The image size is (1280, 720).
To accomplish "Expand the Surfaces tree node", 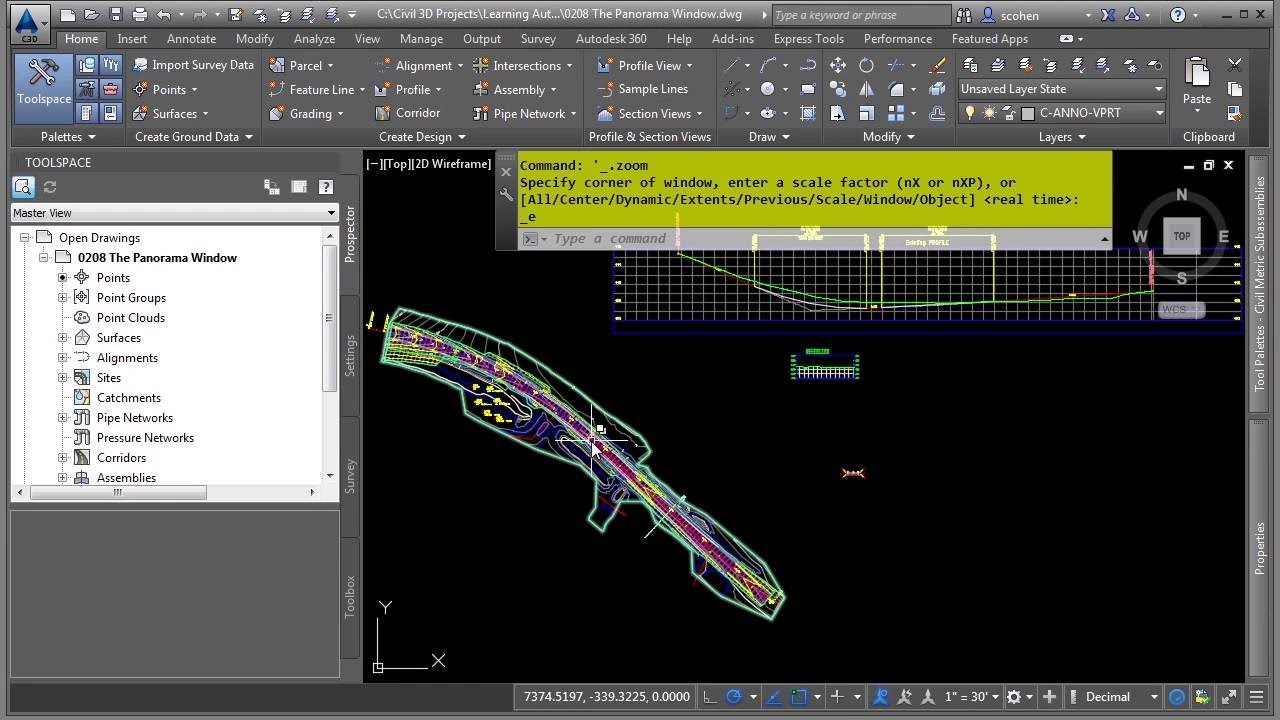I will [62, 337].
